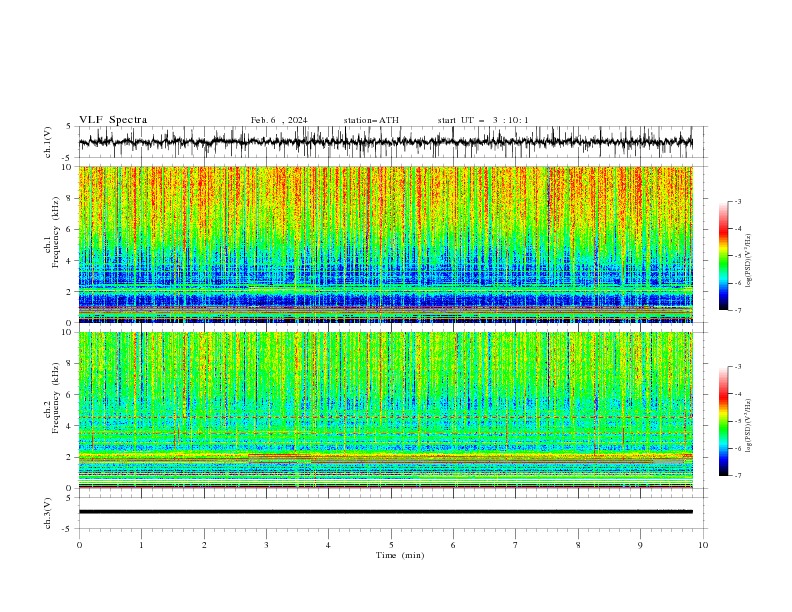Click the ch.1(V) axis "-5" tick label
The image size is (792, 612).
[x=68, y=158]
